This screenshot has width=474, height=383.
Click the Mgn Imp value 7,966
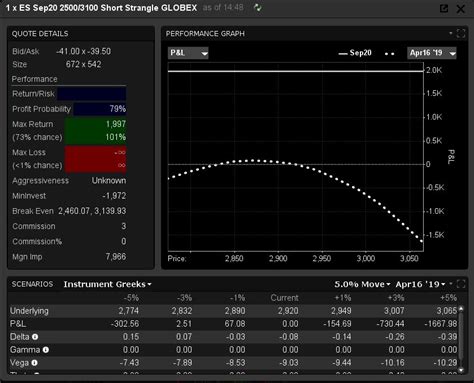point(116,257)
